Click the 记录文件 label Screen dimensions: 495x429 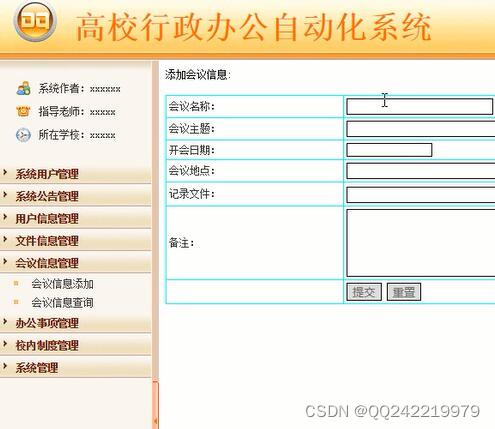coord(192,194)
